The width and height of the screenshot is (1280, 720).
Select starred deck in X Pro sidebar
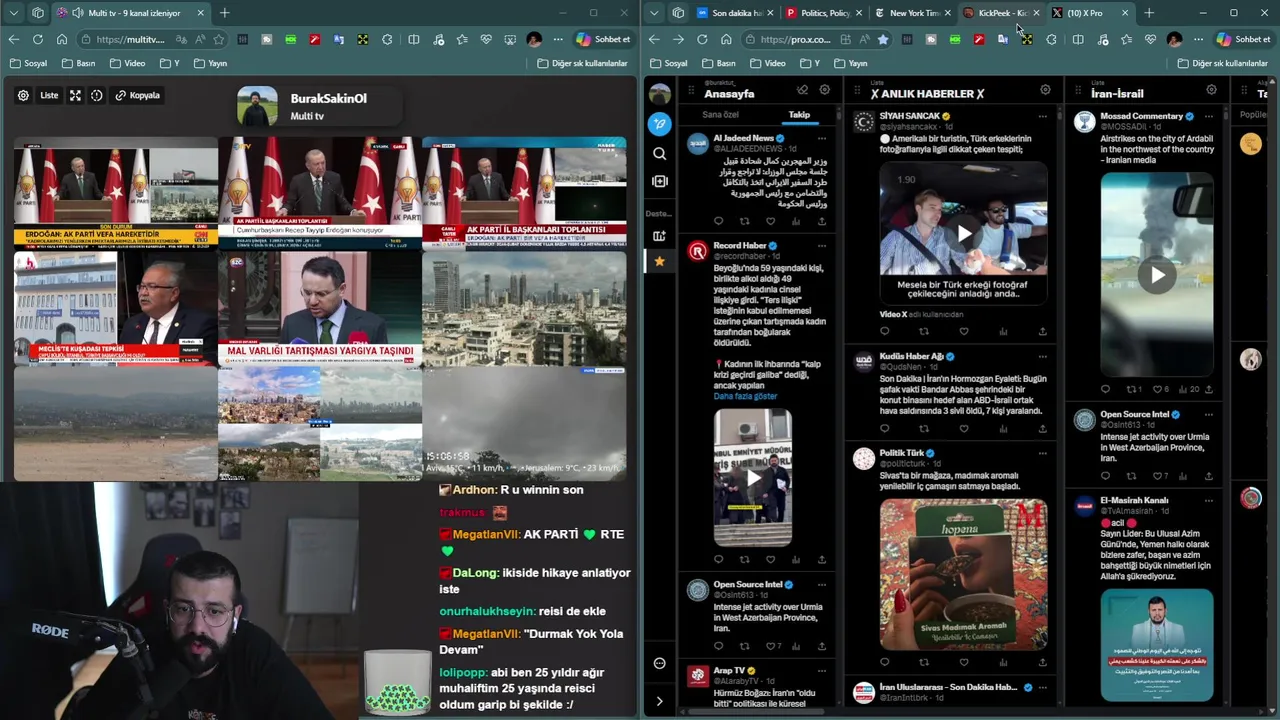[x=659, y=261]
